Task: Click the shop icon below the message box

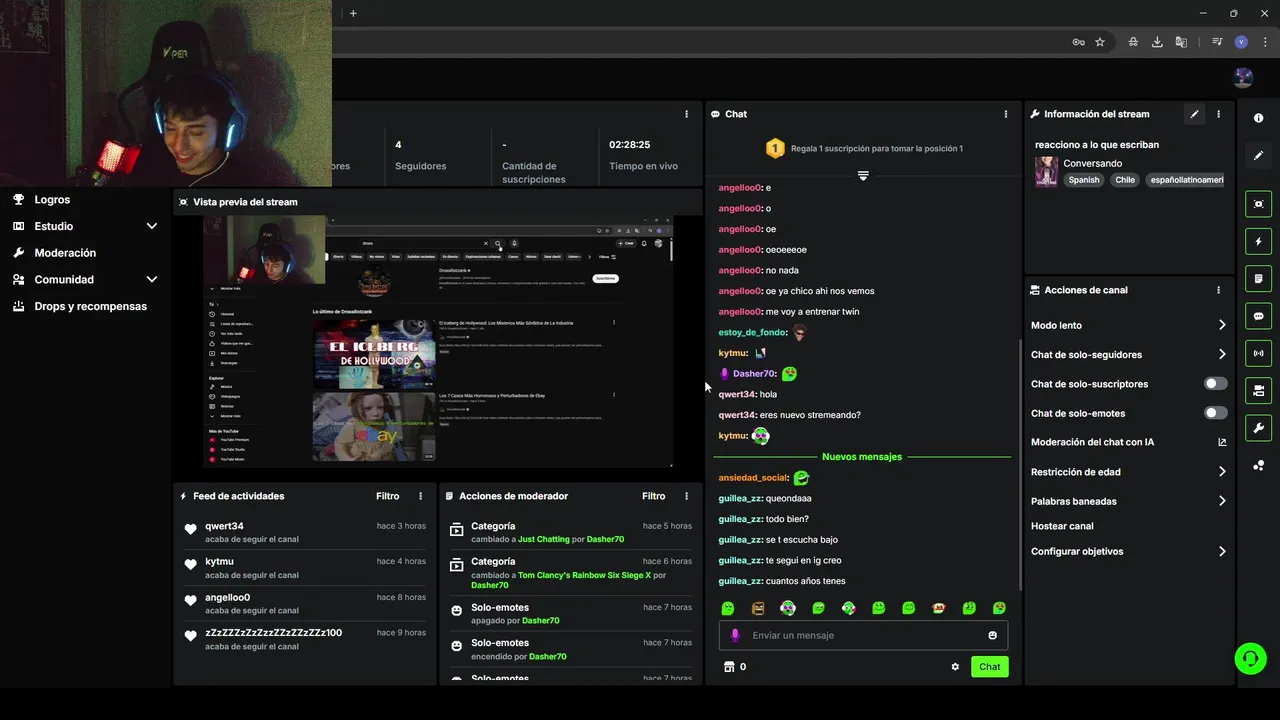Action: (x=729, y=667)
